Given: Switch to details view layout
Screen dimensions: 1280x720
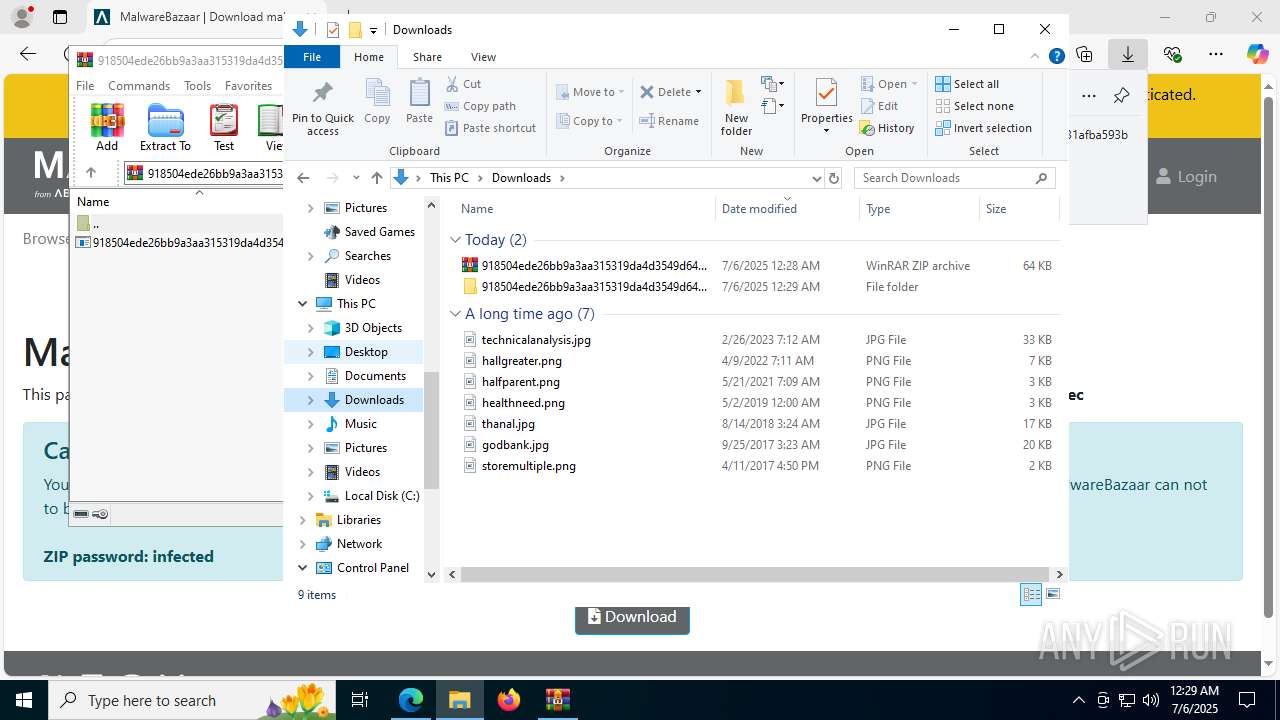Looking at the screenshot, I should 1031,595.
